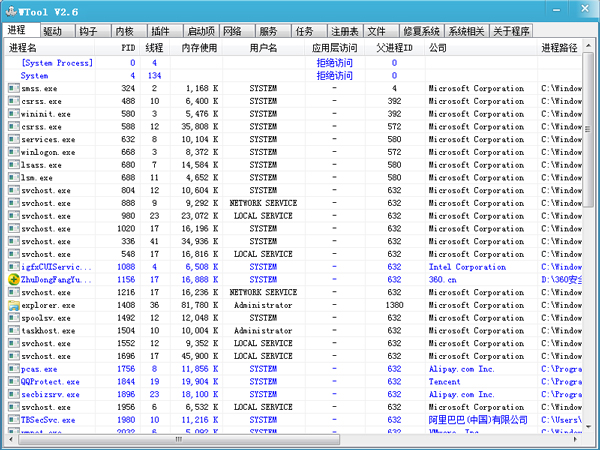The height and width of the screenshot is (450, 600).
Task: Click the services.exe process icon
Action: (x=14, y=139)
